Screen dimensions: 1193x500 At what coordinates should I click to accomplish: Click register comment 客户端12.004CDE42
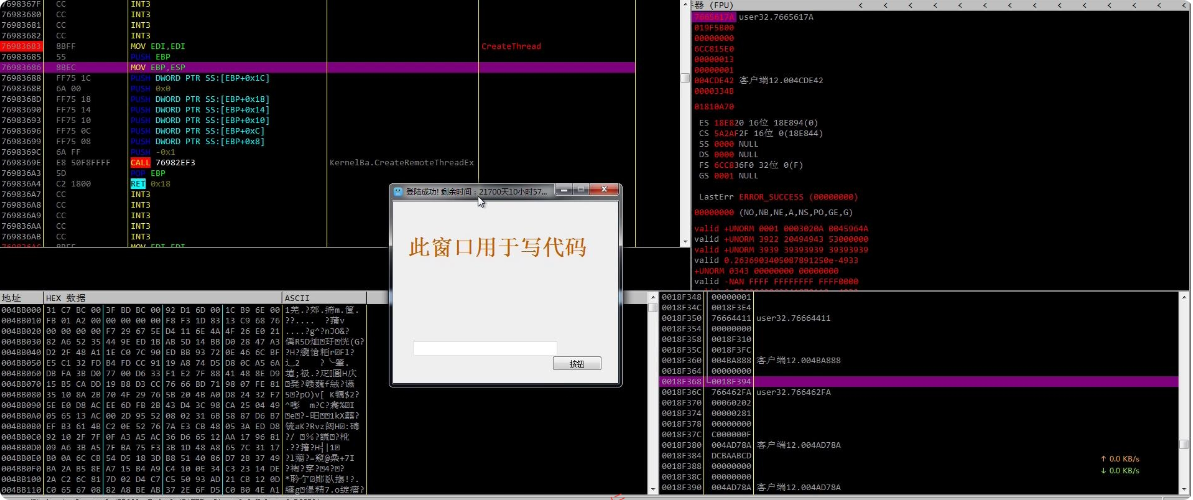coord(781,80)
